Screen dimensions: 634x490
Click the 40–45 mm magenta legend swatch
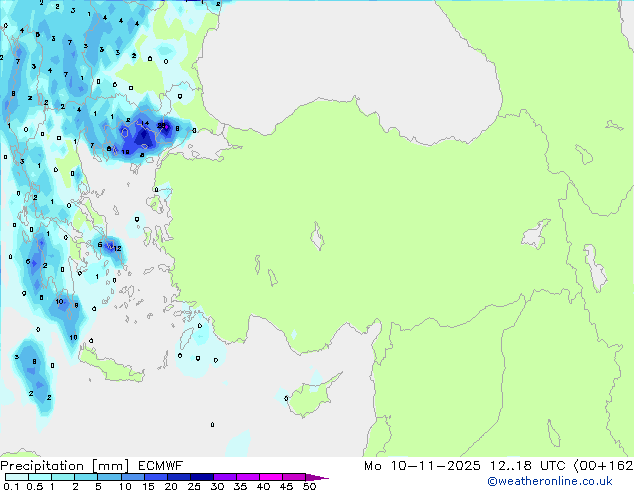coord(271,477)
